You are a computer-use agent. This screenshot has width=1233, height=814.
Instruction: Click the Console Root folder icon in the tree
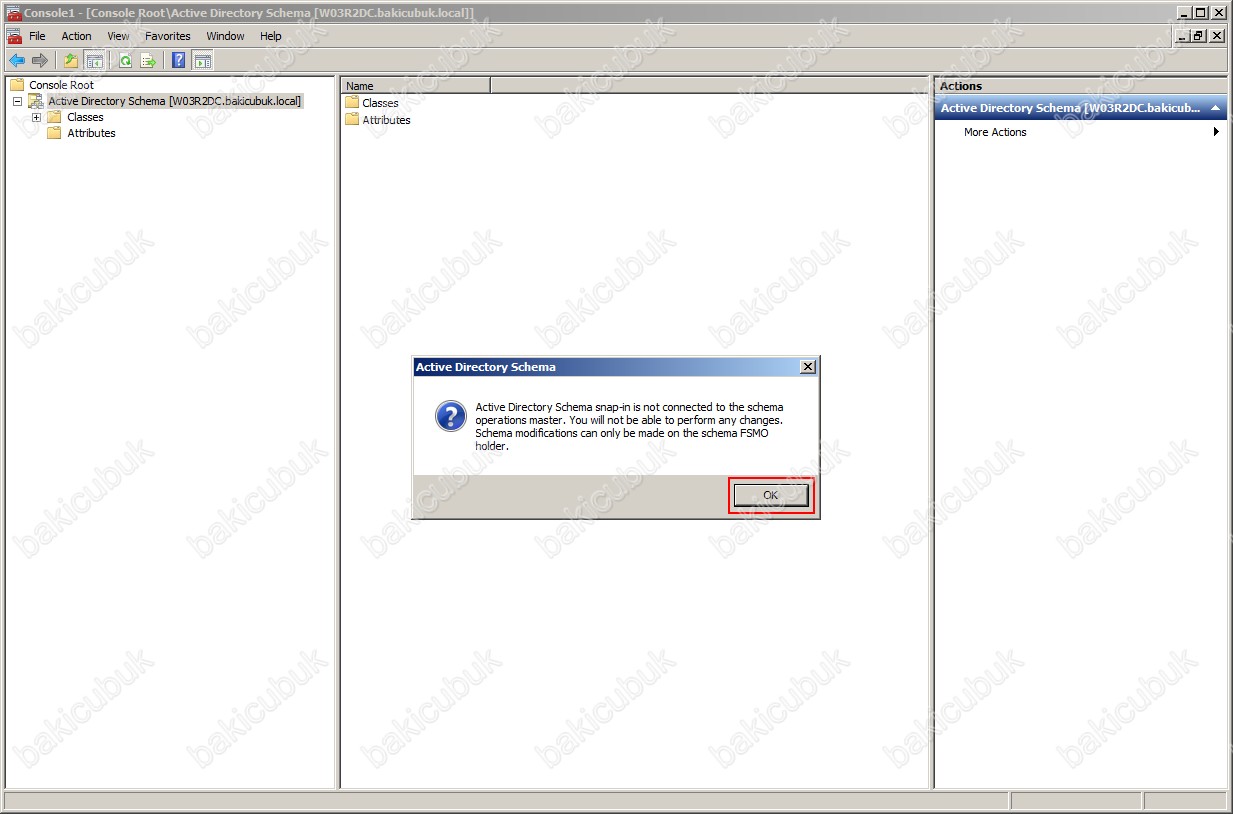pos(17,85)
